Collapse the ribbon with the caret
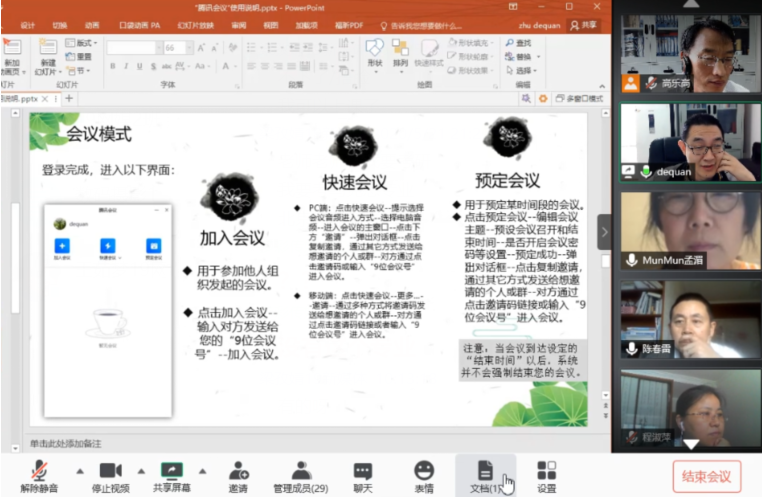Screen dimensions: 762x497 point(602,86)
